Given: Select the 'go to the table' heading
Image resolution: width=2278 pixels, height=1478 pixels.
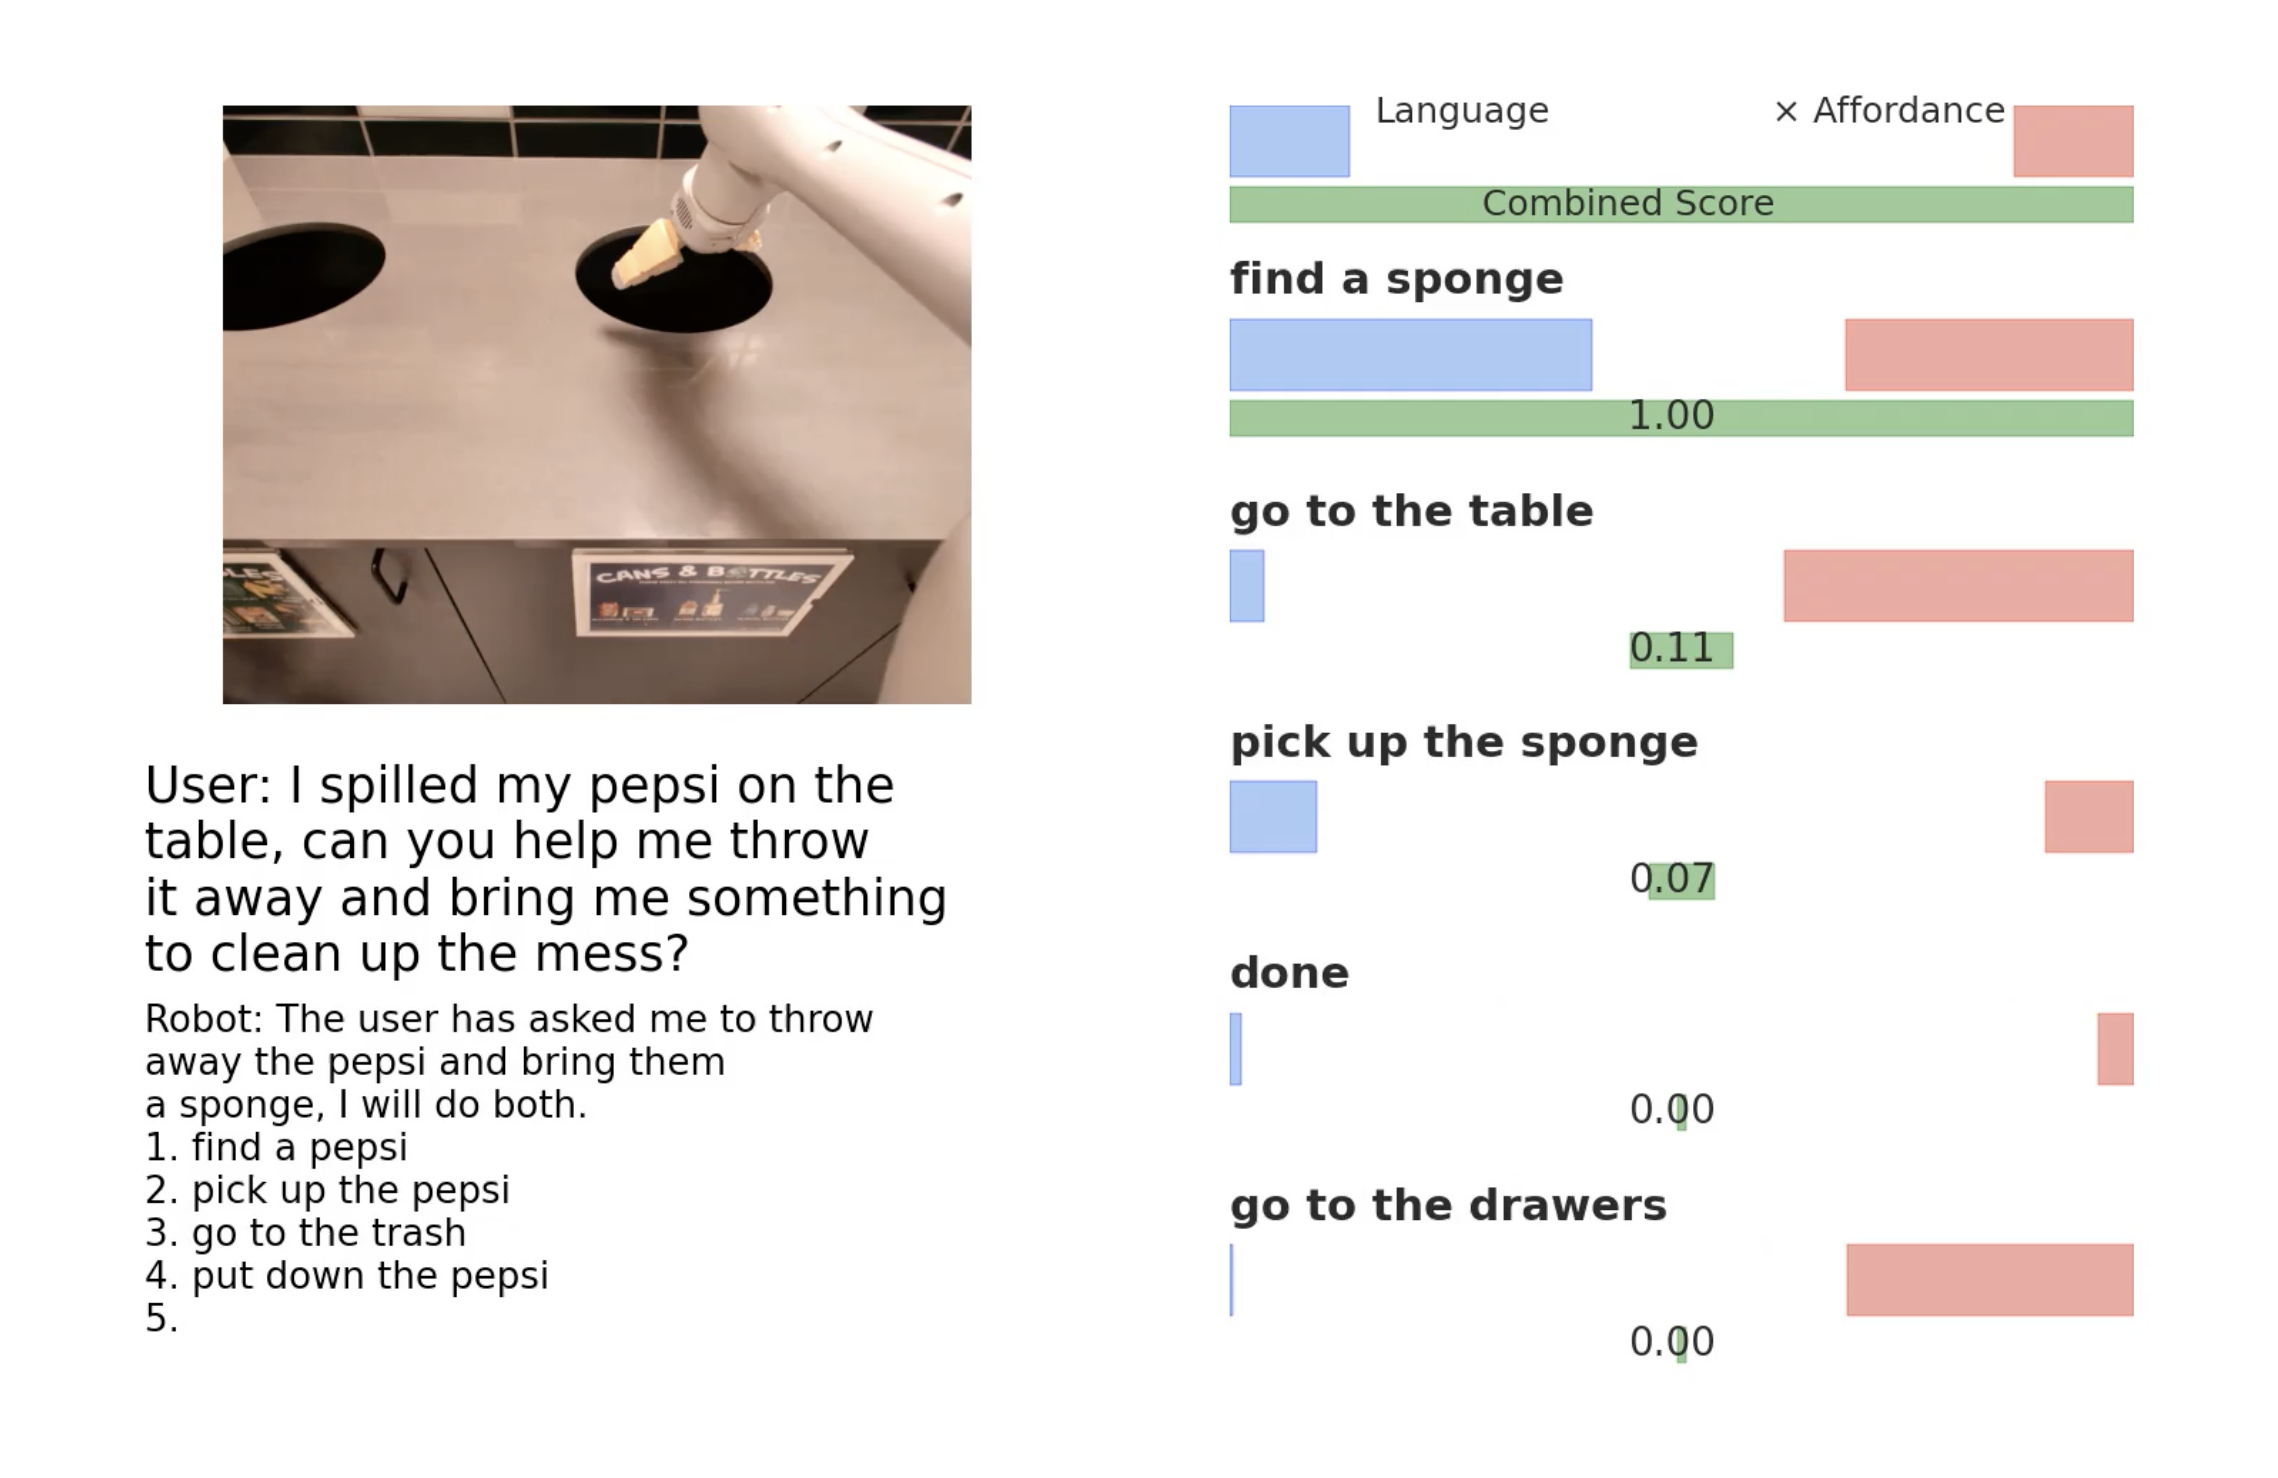Looking at the screenshot, I should [1411, 511].
